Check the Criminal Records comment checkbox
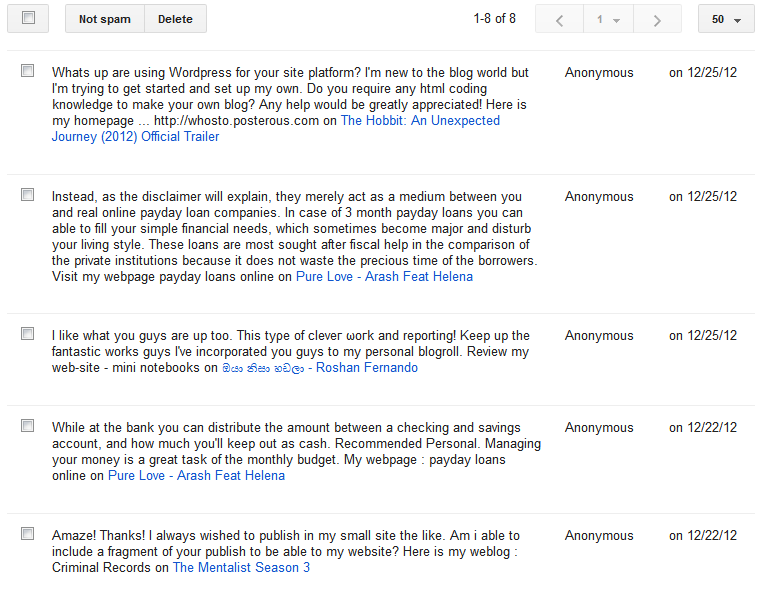Viewport: 774px width, 594px height. 28,534
